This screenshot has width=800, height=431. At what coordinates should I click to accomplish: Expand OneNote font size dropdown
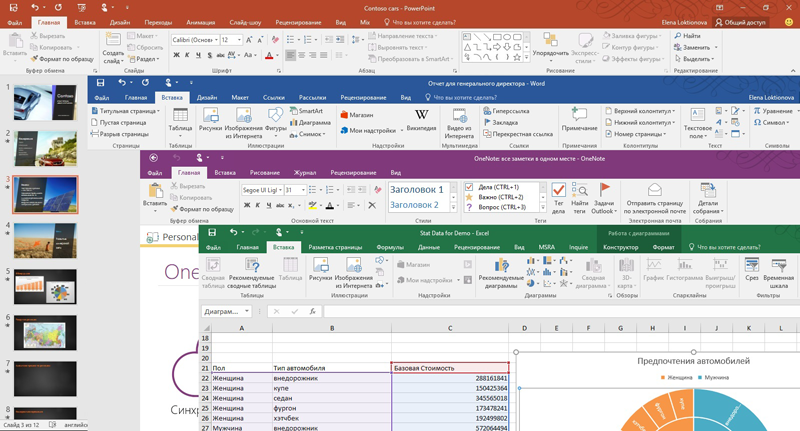coord(303,190)
